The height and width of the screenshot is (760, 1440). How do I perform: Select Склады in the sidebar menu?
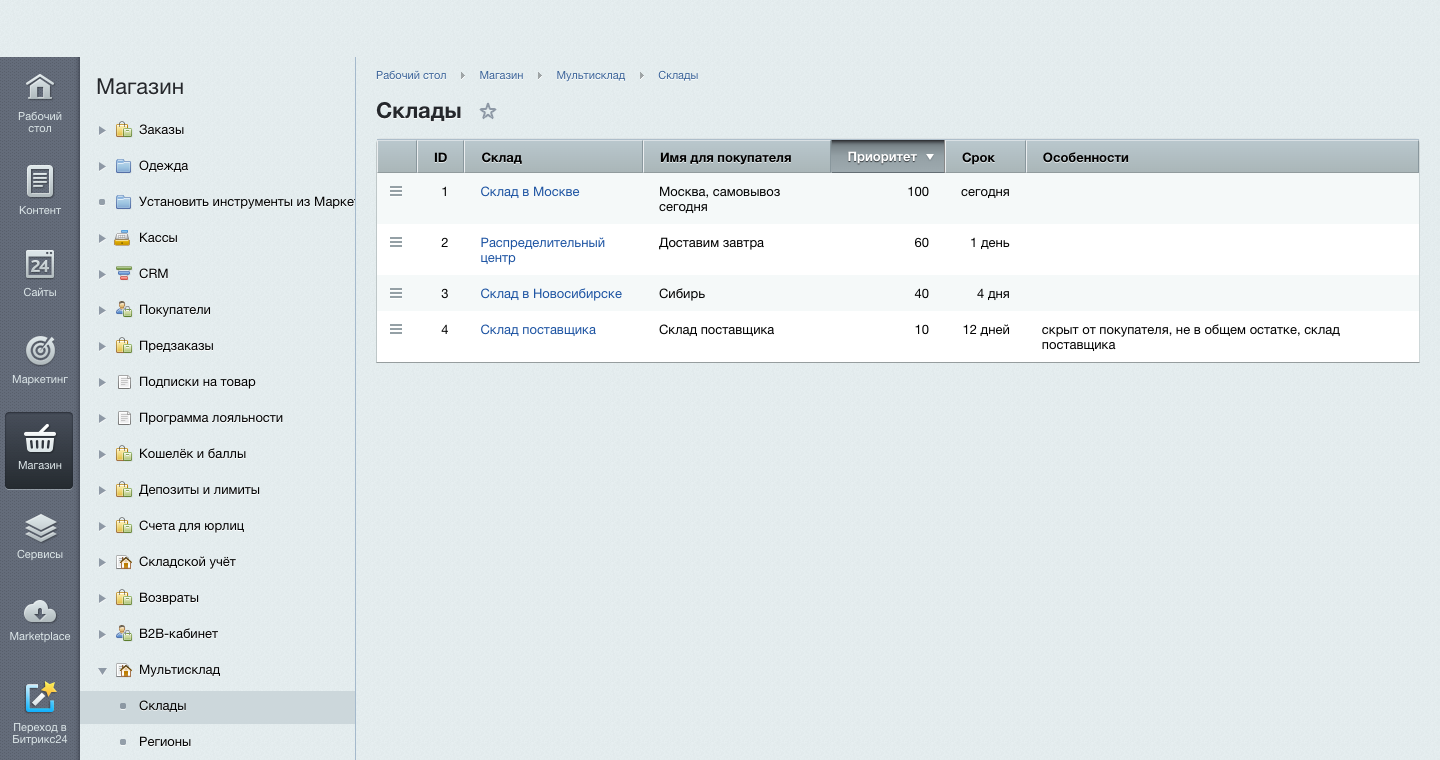point(218,706)
